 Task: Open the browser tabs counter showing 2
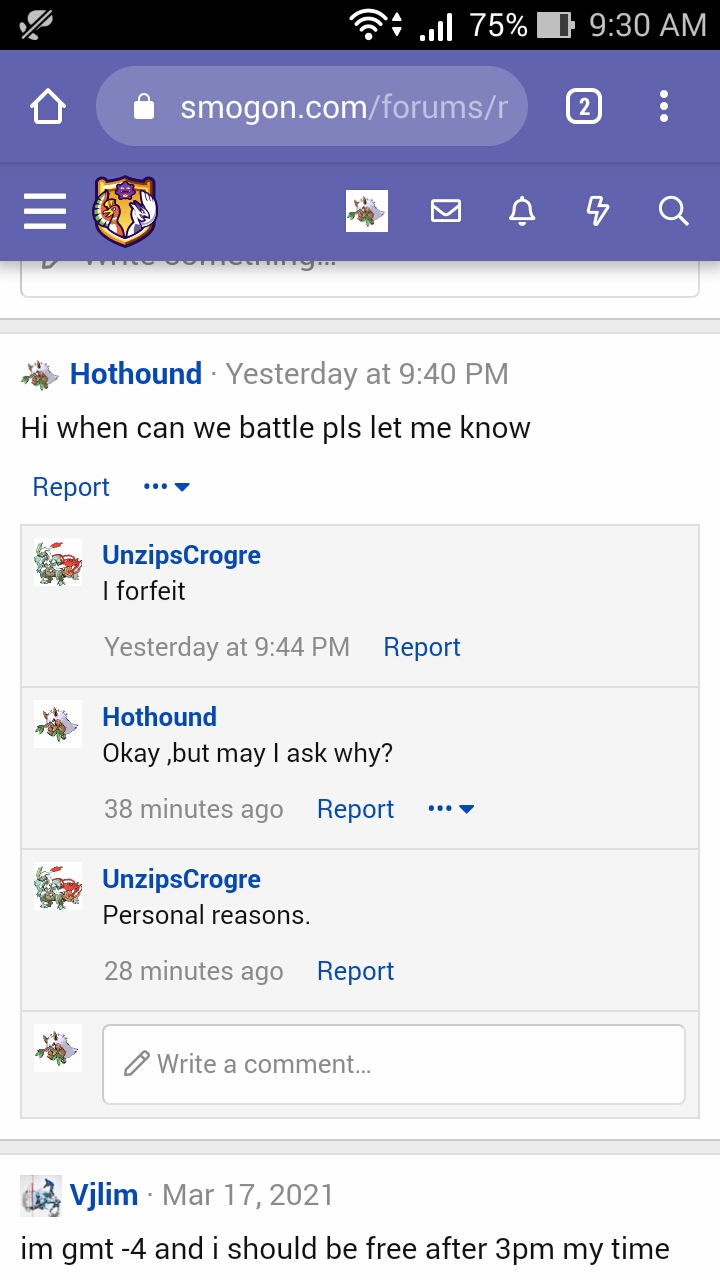pos(584,106)
